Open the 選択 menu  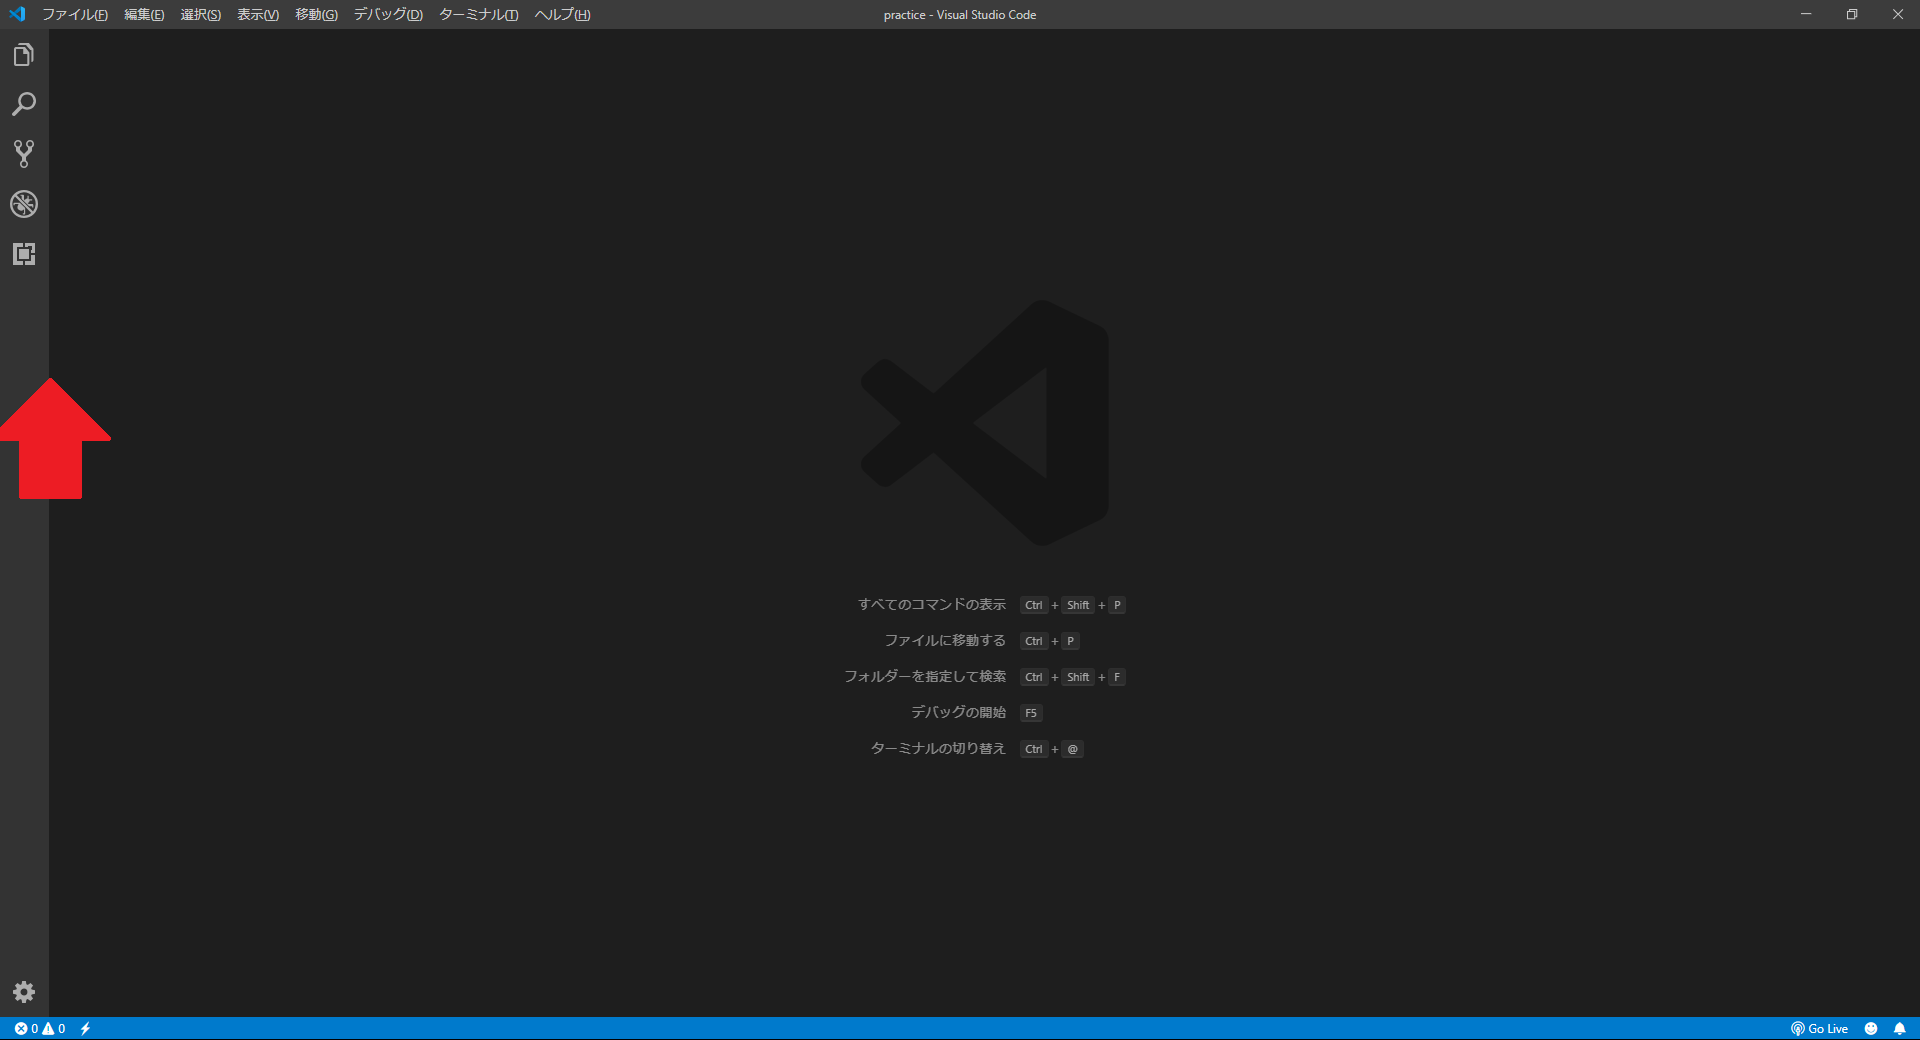[200, 14]
